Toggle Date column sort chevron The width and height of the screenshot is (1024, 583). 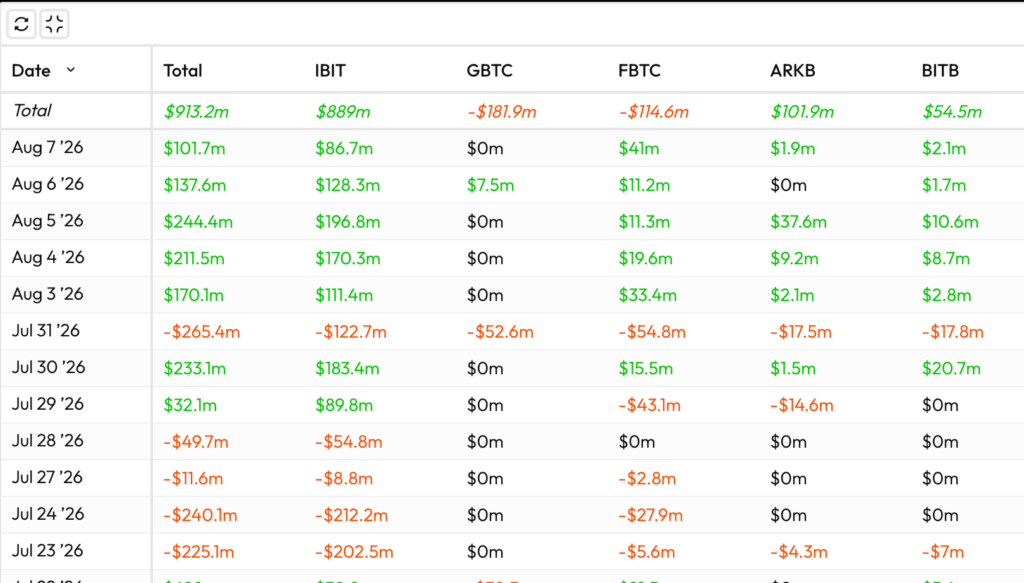pyautogui.click(x=71, y=69)
